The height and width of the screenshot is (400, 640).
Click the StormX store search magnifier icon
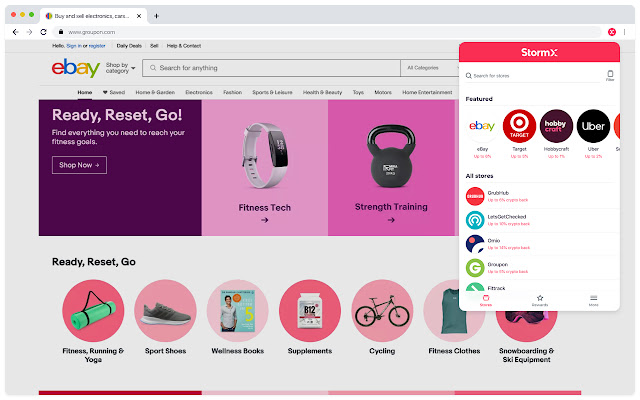coord(469,76)
